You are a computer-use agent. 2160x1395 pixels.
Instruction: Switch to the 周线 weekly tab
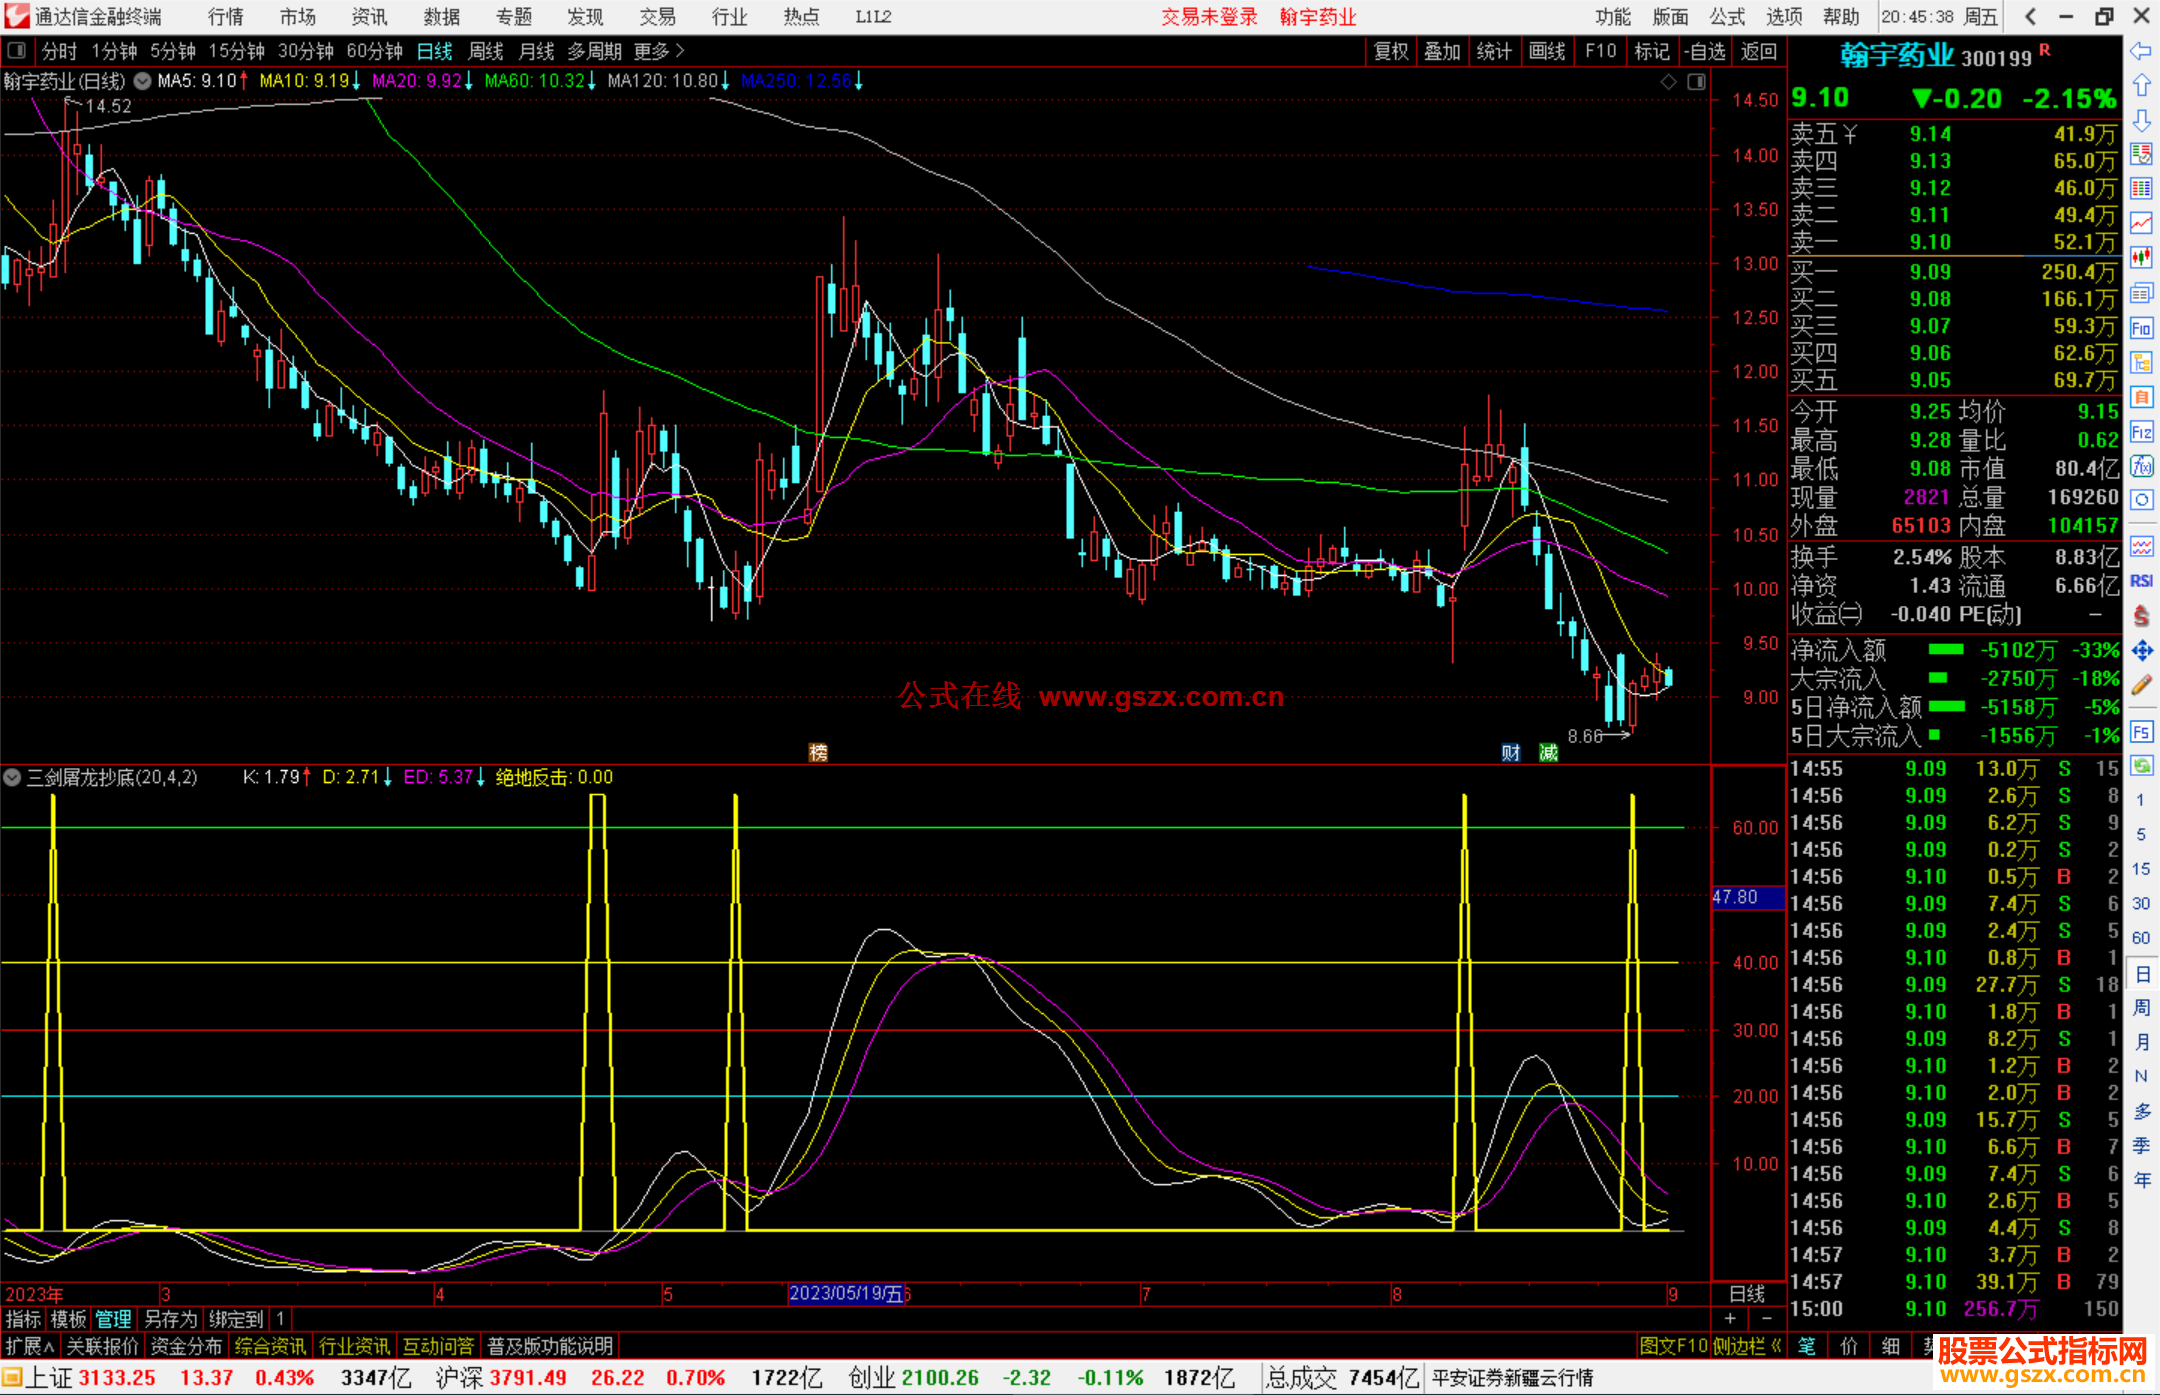click(x=486, y=51)
